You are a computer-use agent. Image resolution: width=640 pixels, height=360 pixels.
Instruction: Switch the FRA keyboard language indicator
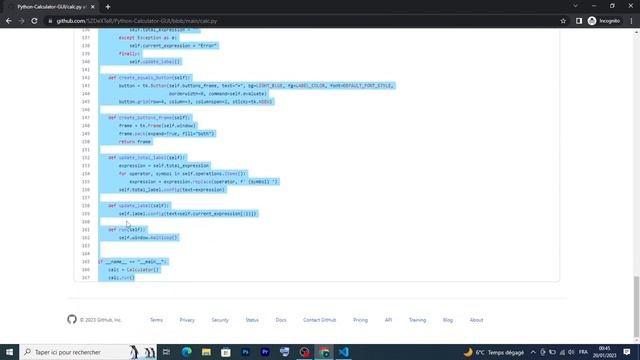[583, 352]
